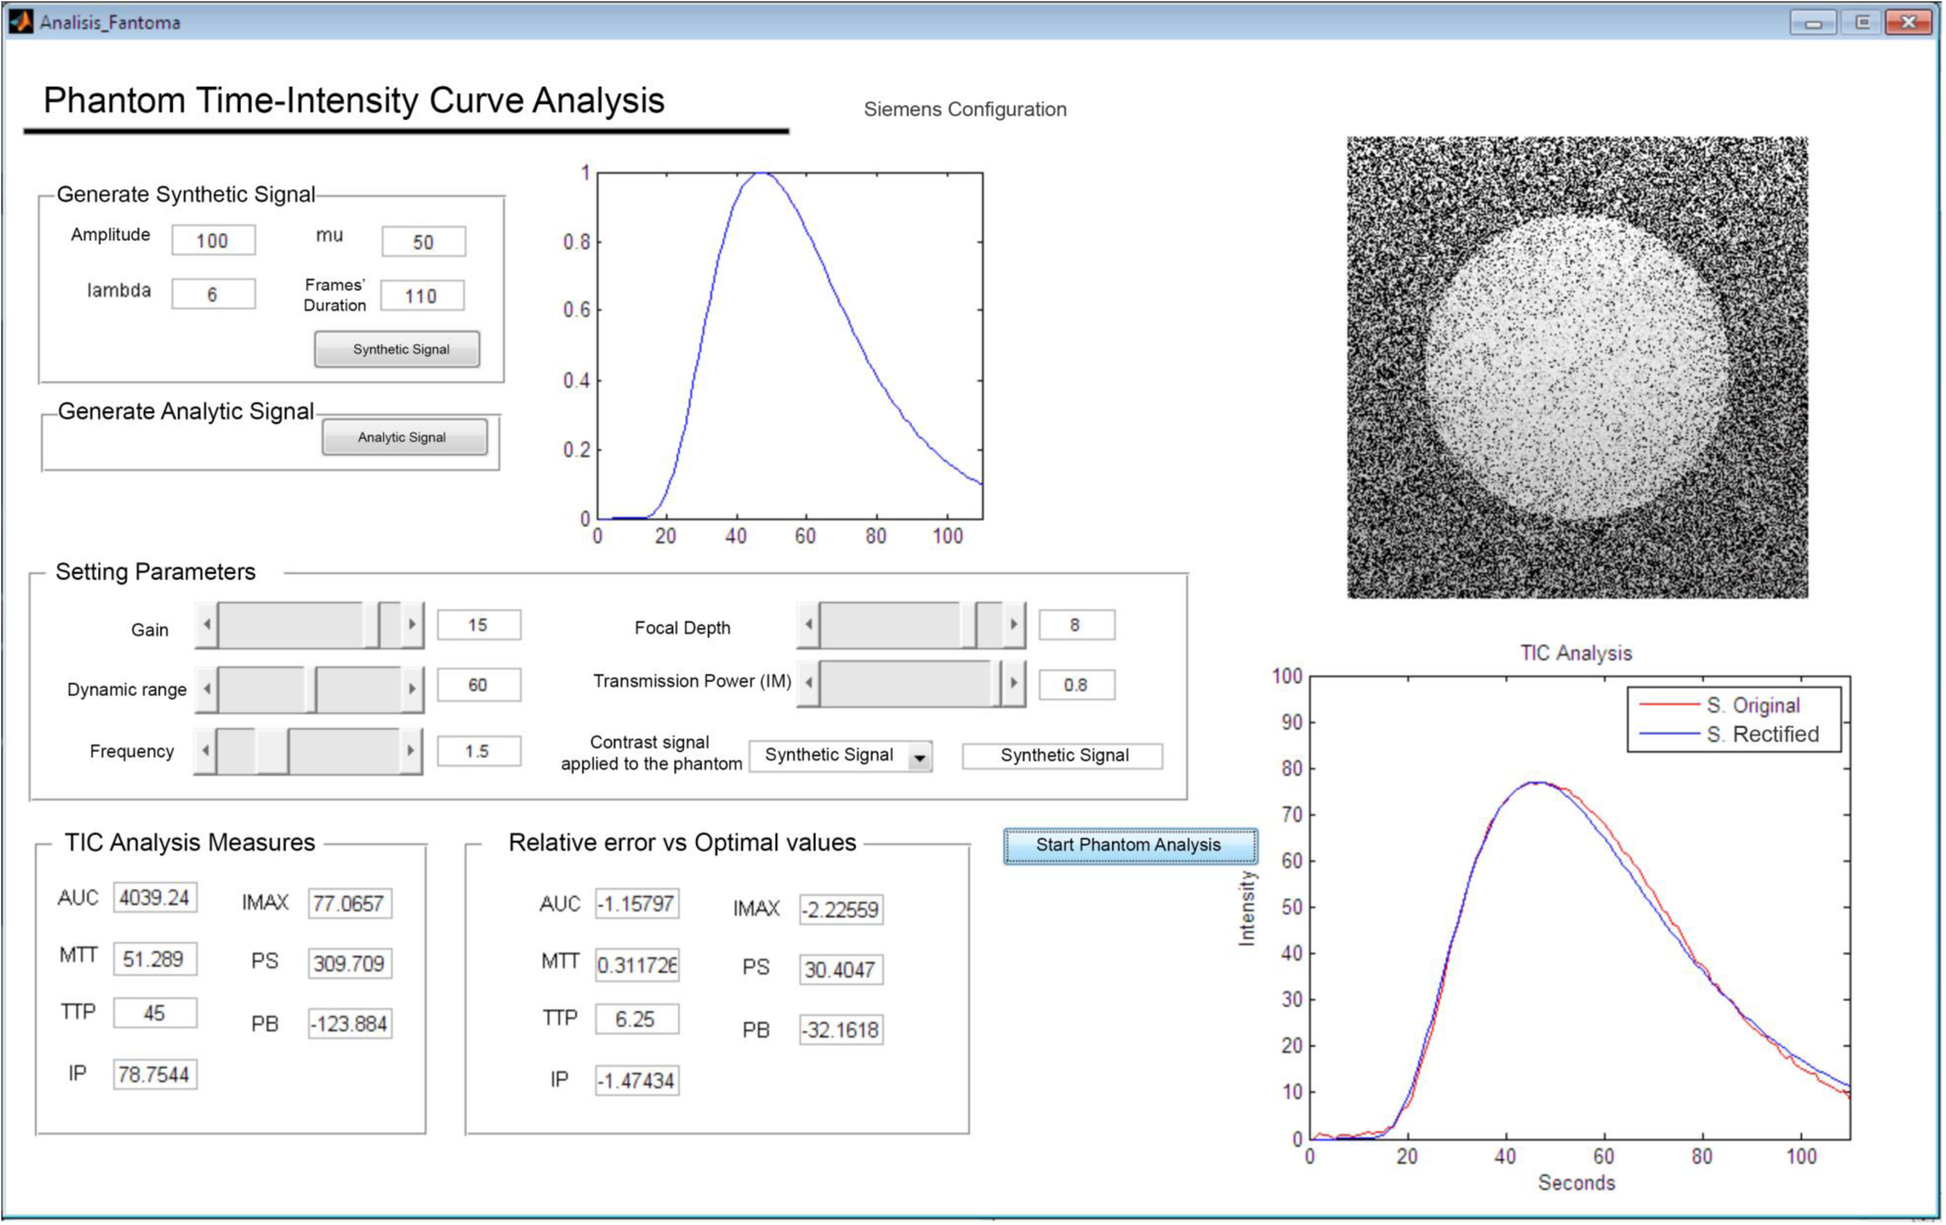Image resolution: width=1946 pixels, height=1225 pixels.
Task: Click the S. Rectified legend entry
Action: [1728, 735]
